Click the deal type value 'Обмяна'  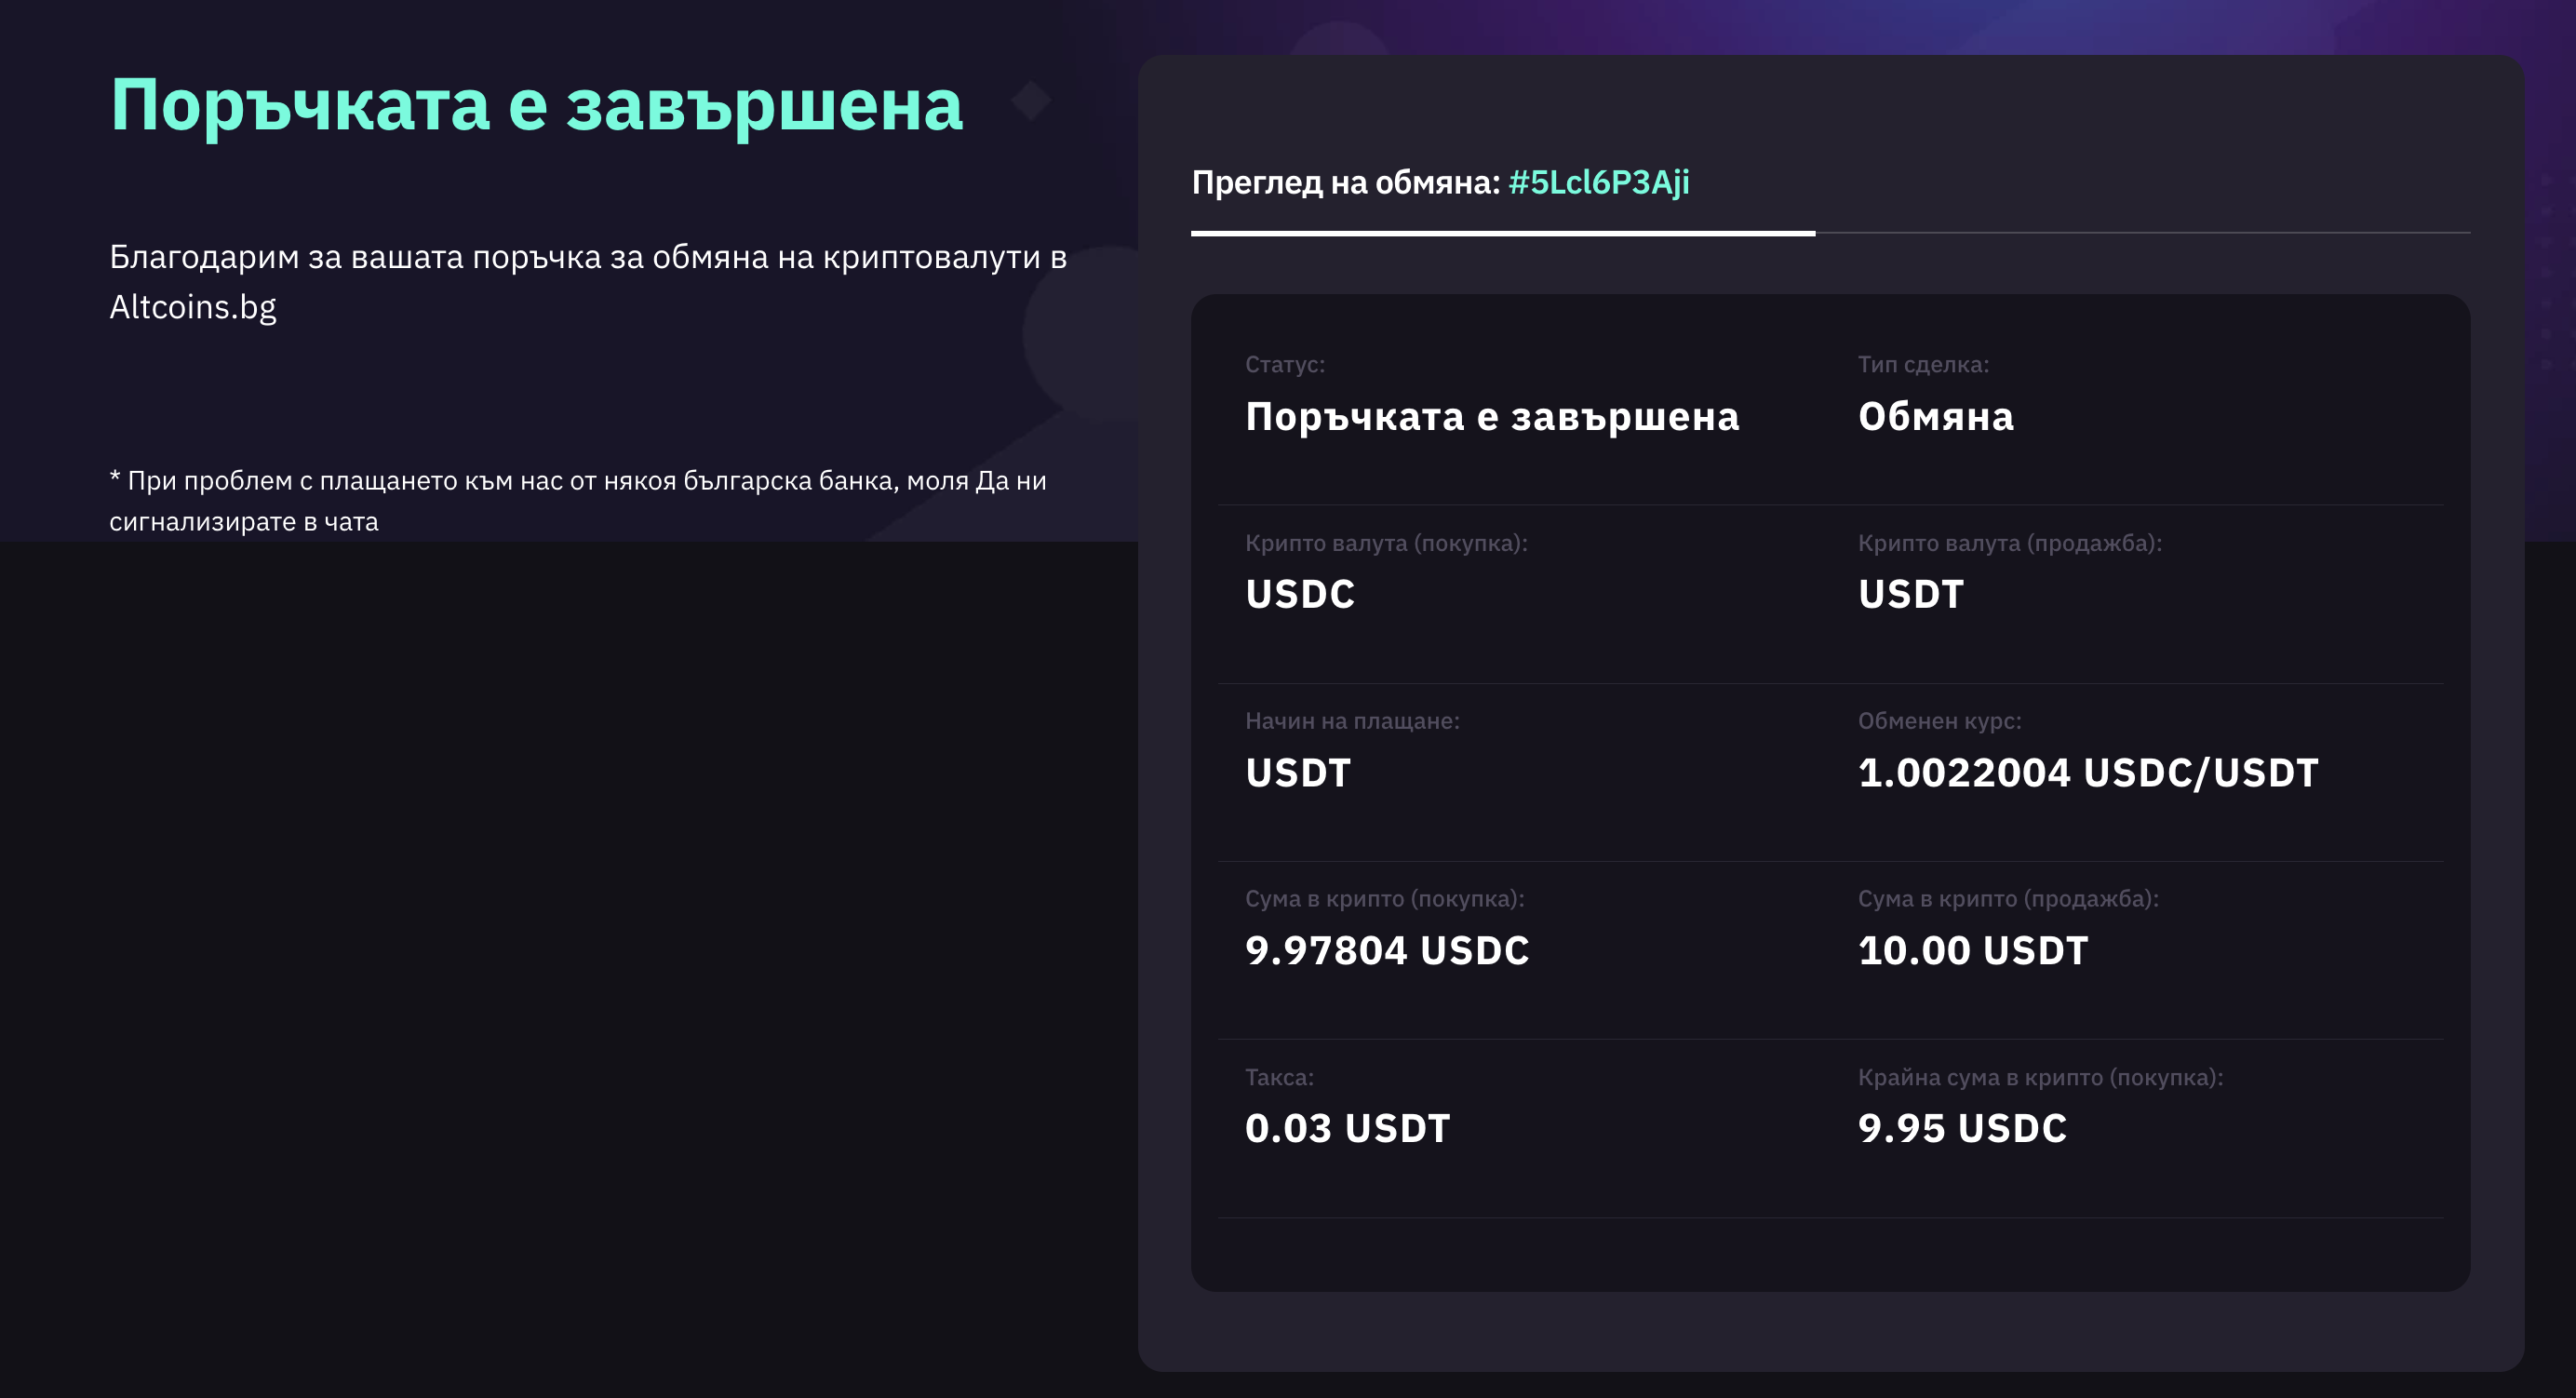pyautogui.click(x=1935, y=416)
